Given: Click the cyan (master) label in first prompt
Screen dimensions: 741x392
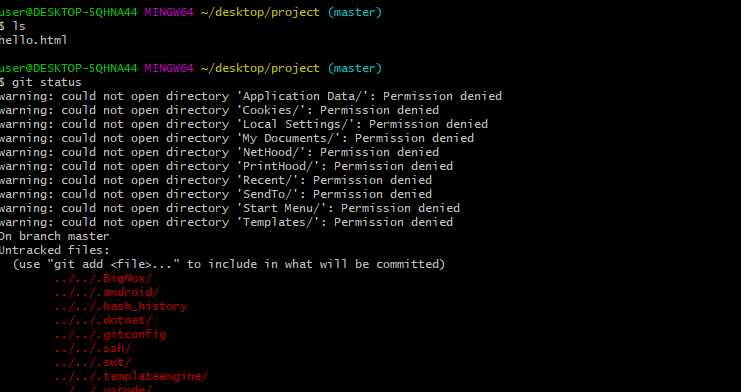Looking at the screenshot, I should pos(354,13).
